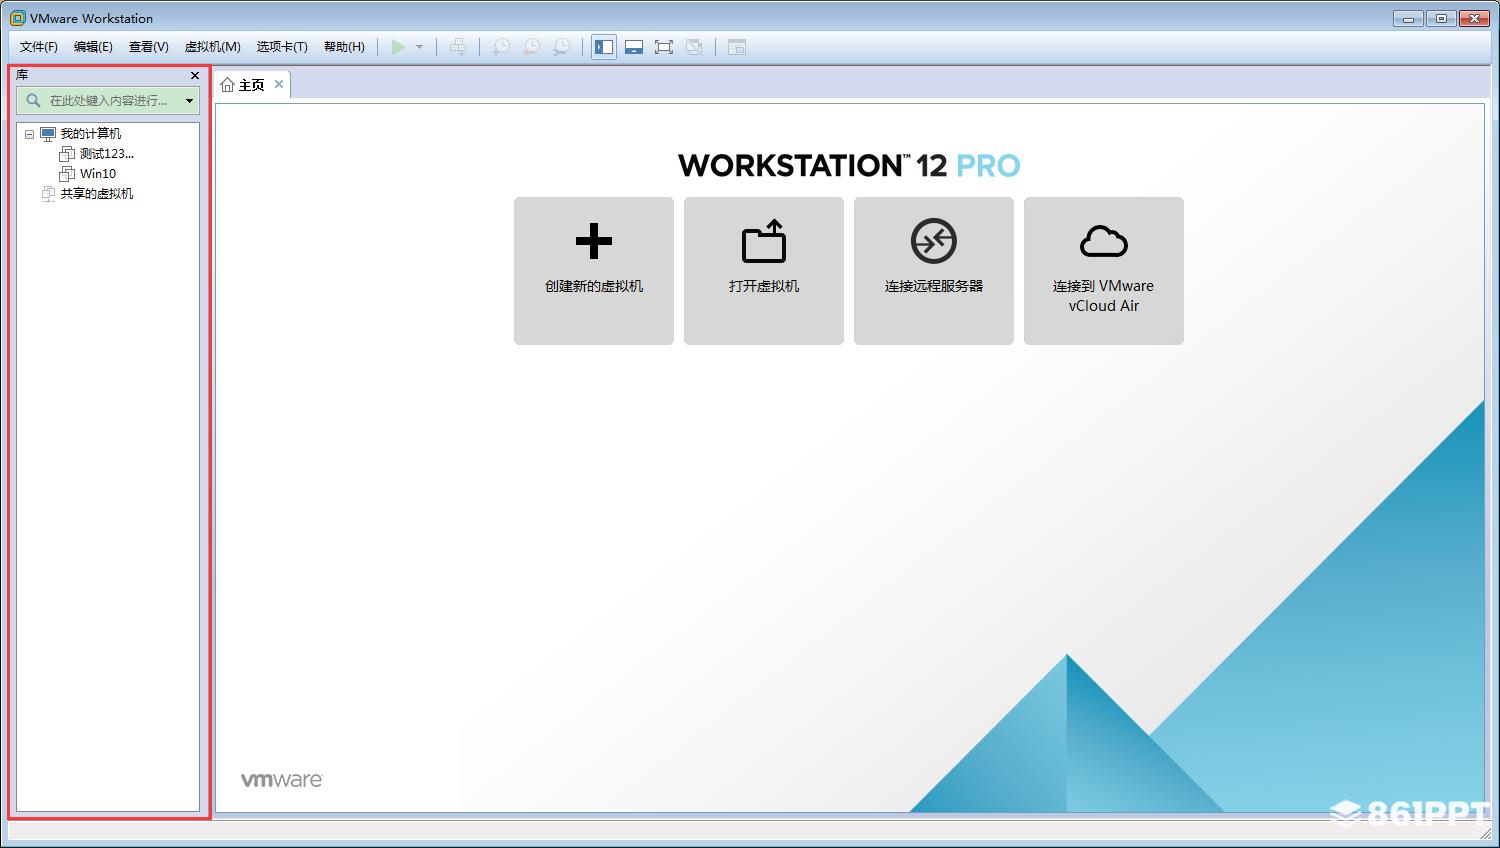1500x848 pixels.
Task: Click Send Ctrl+Alt+Del toolbar icon
Action: point(458,47)
